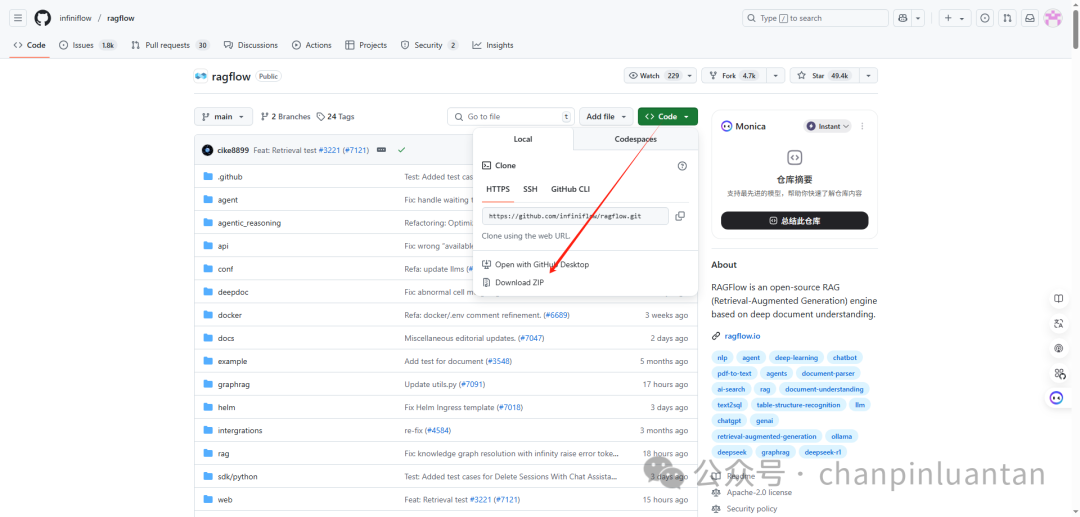Open the Add file dropdown

[x=606, y=116]
